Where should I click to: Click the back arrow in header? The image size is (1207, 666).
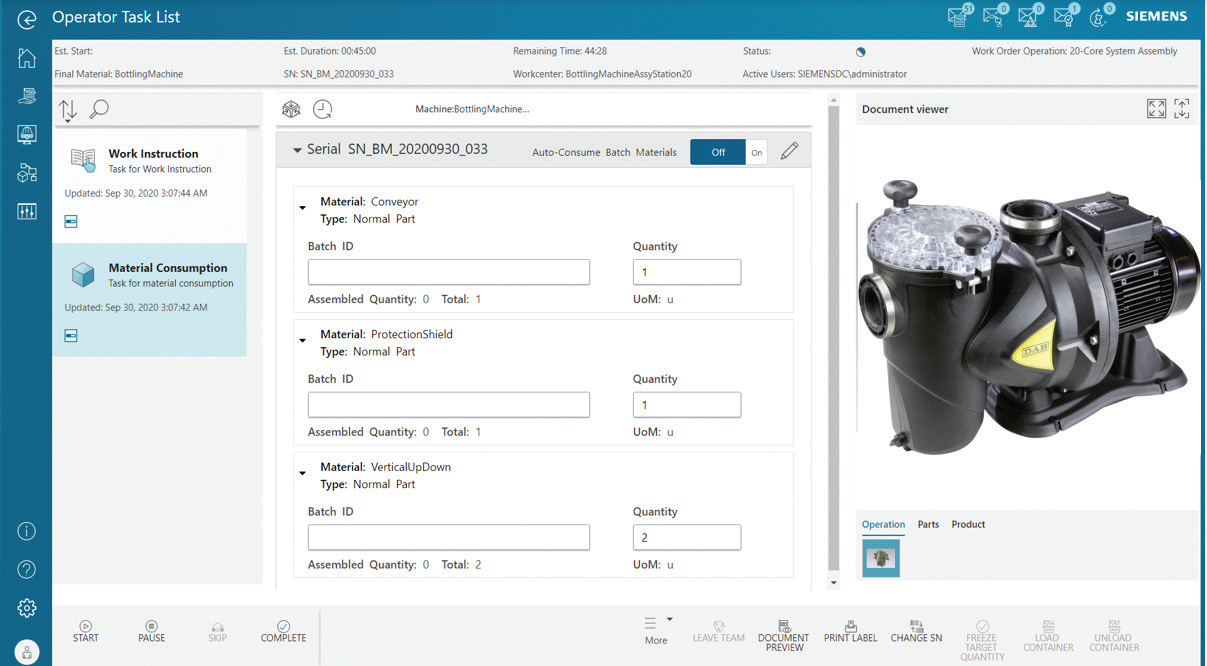point(27,18)
